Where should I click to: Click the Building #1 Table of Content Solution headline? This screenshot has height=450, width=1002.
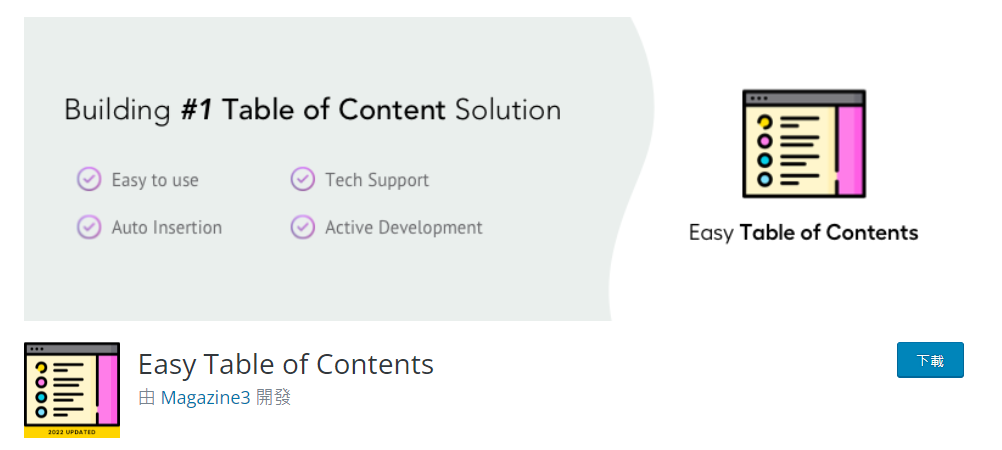pos(312,111)
